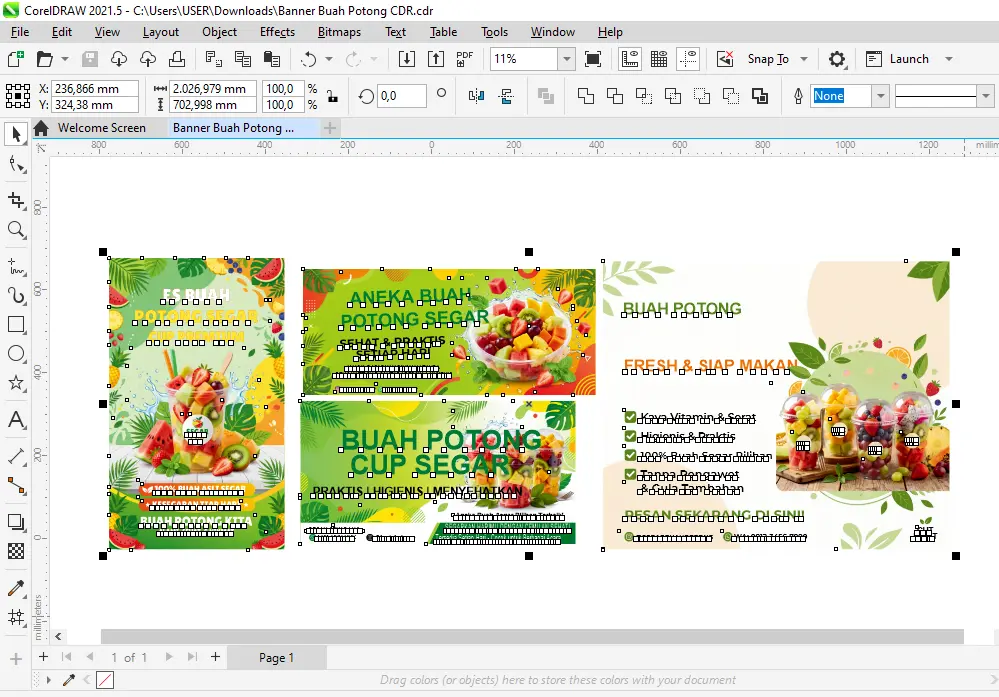Expand the Undo history dropdown
This screenshot has width=999, height=697.
(329, 59)
